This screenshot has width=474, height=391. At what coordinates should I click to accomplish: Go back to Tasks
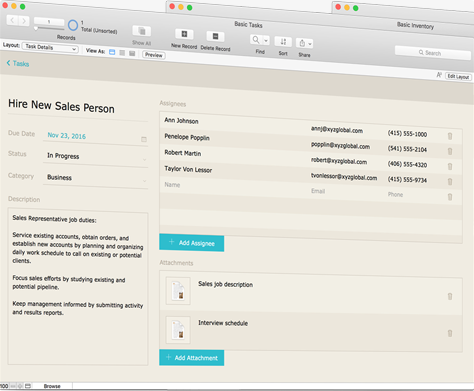coord(18,63)
